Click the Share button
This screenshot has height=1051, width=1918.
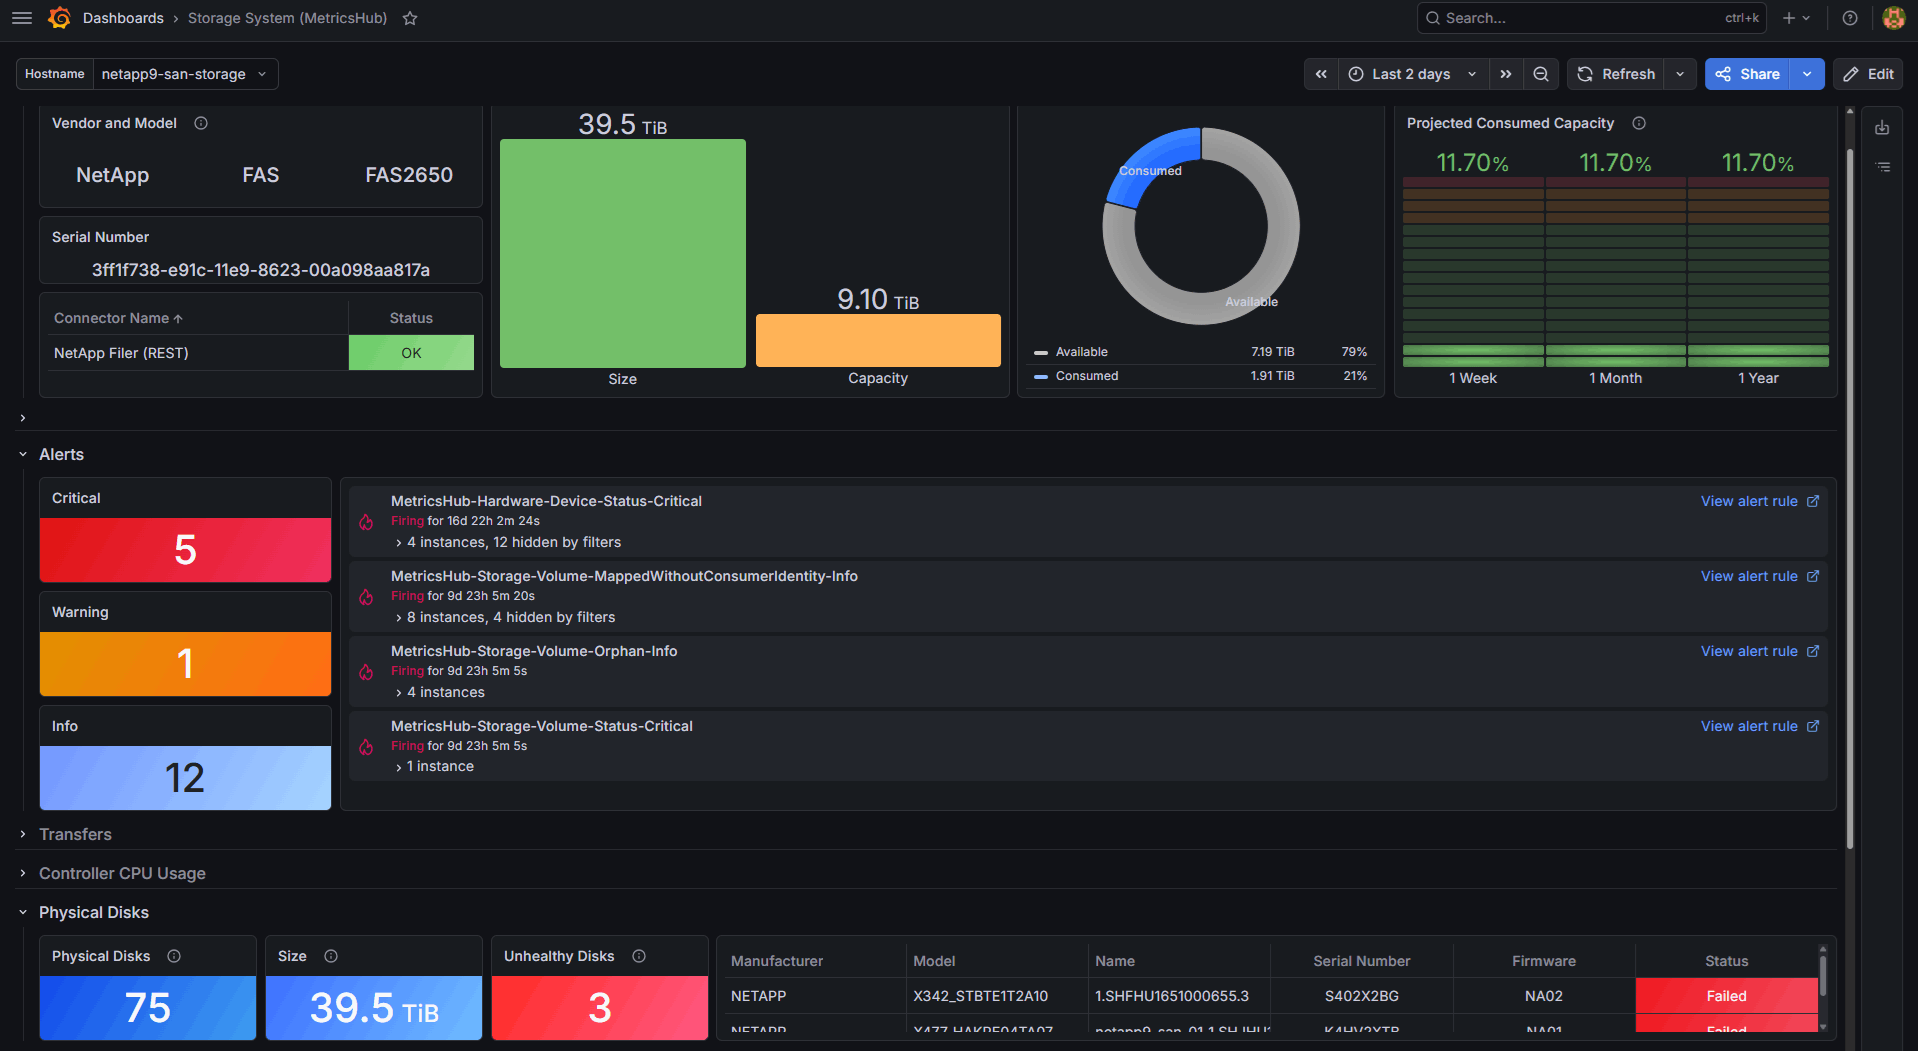1749,74
